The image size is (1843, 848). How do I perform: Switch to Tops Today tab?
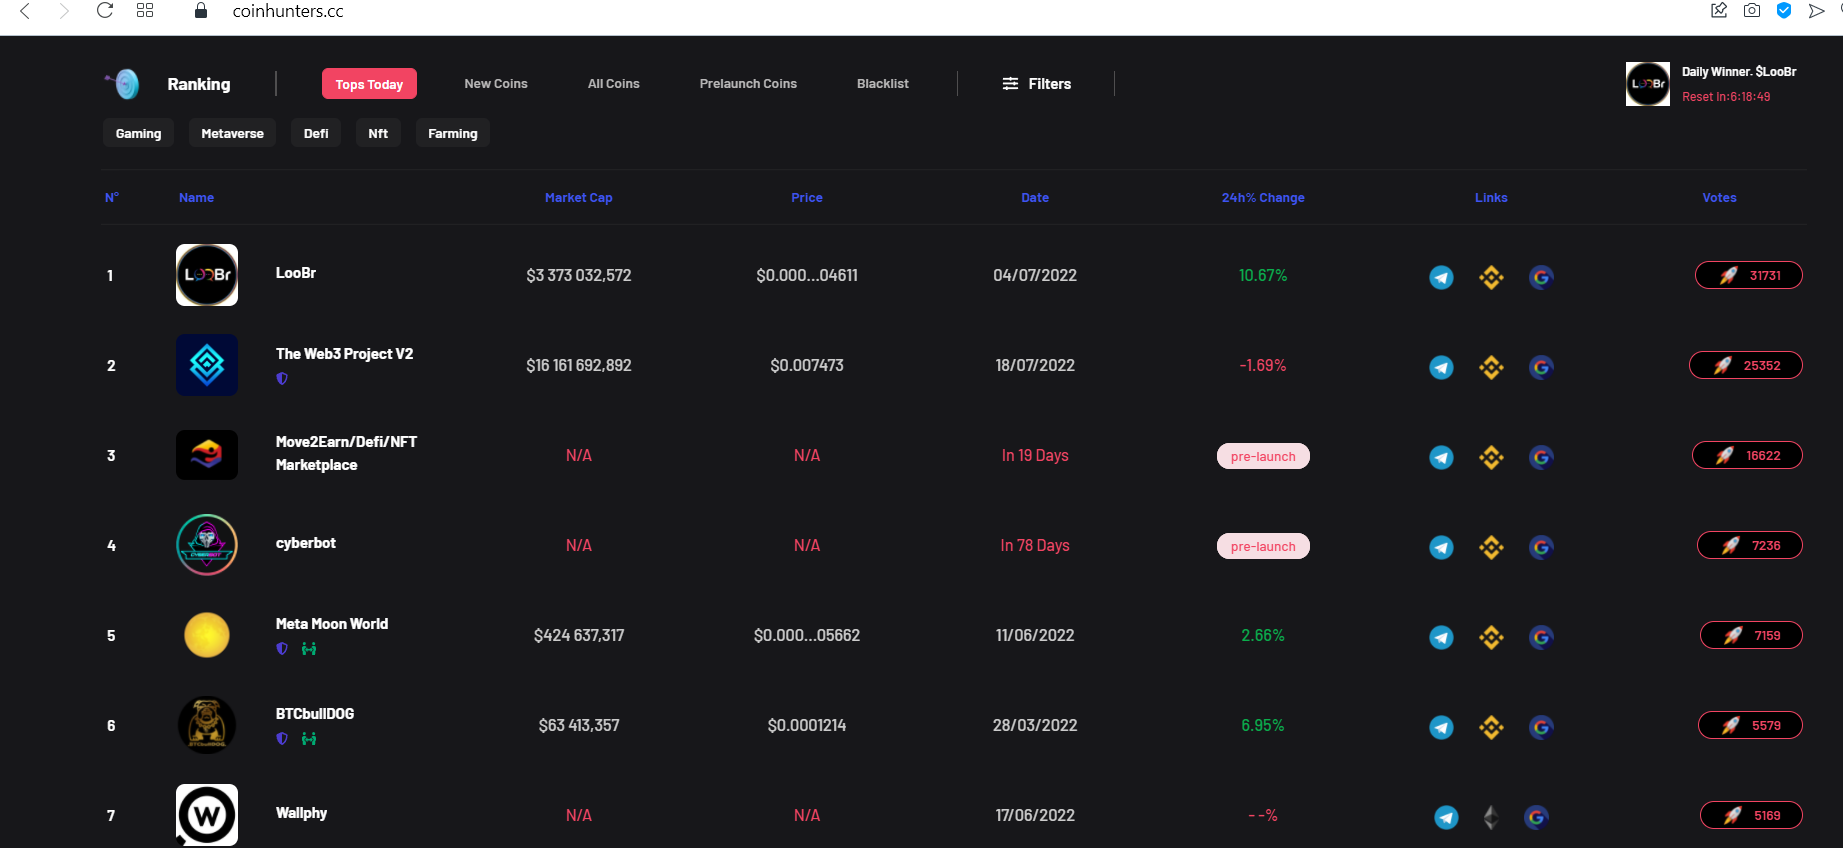click(369, 84)
